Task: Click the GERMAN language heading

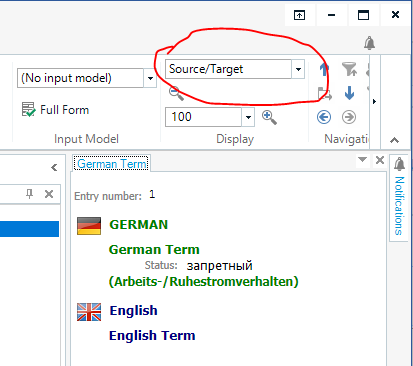Action: pos(139,225)
